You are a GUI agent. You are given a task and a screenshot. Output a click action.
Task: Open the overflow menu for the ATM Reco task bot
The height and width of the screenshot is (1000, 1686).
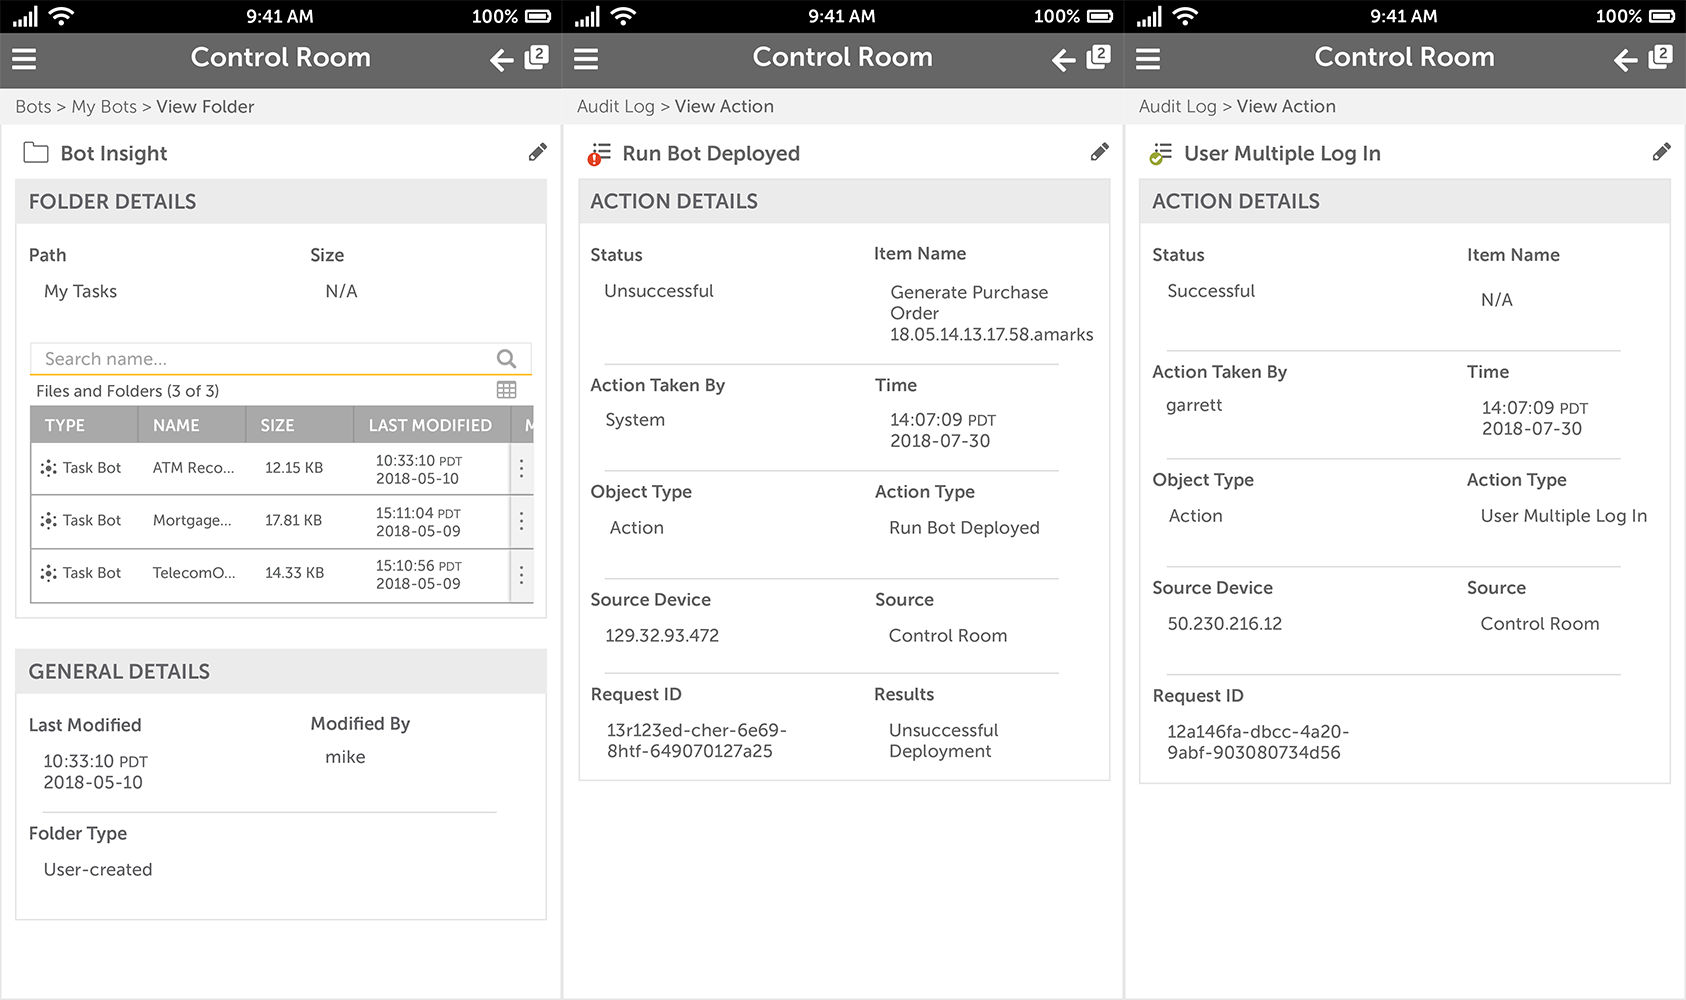pos(521,467)
